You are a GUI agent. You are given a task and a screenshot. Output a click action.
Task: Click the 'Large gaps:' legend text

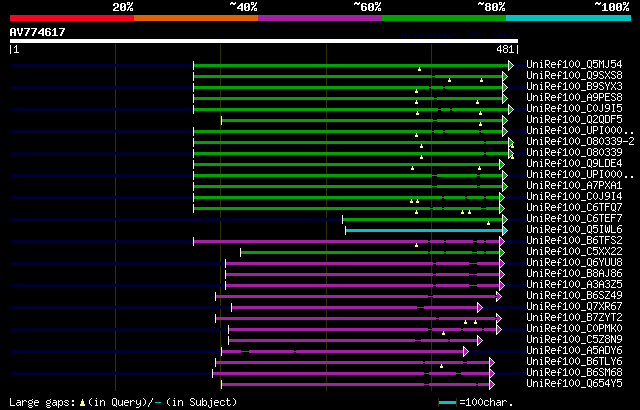coord(42,403)
